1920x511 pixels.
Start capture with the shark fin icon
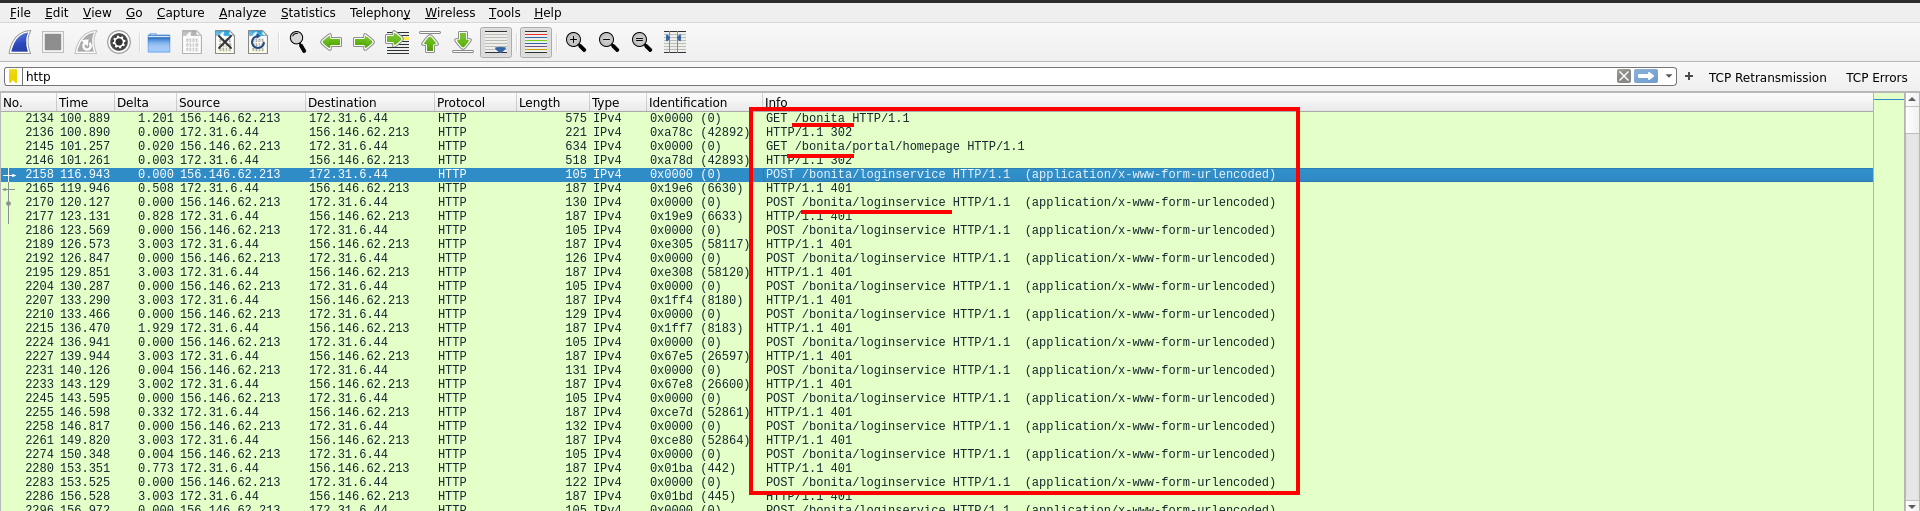click(20, 42)
